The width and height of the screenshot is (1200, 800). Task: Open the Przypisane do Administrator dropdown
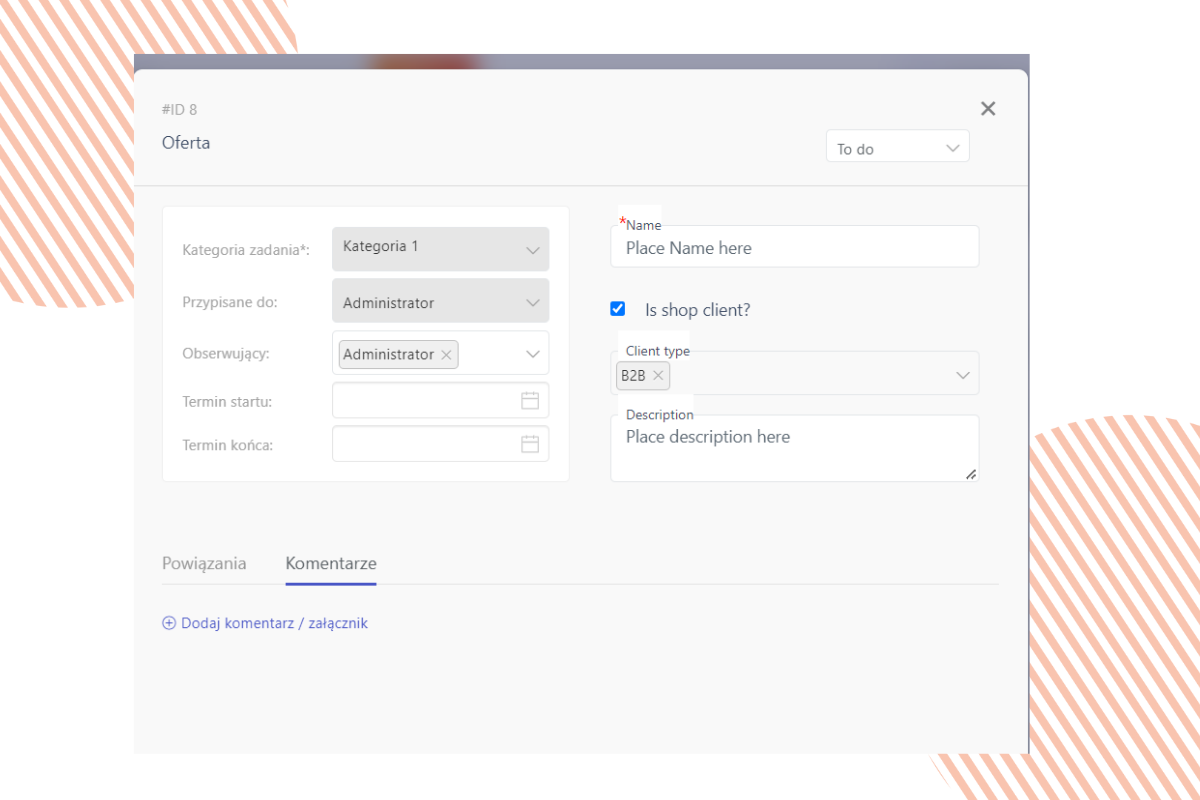coord(440,301)
